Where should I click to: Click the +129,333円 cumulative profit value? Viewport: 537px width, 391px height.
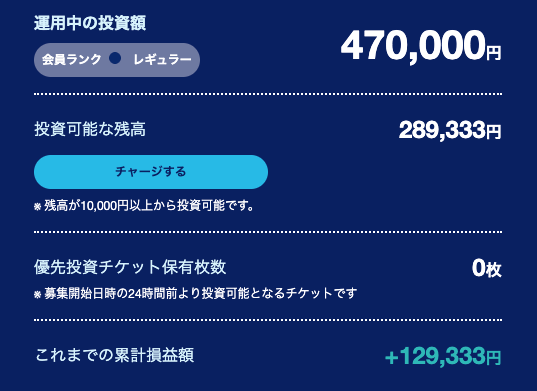click(443, 356)
